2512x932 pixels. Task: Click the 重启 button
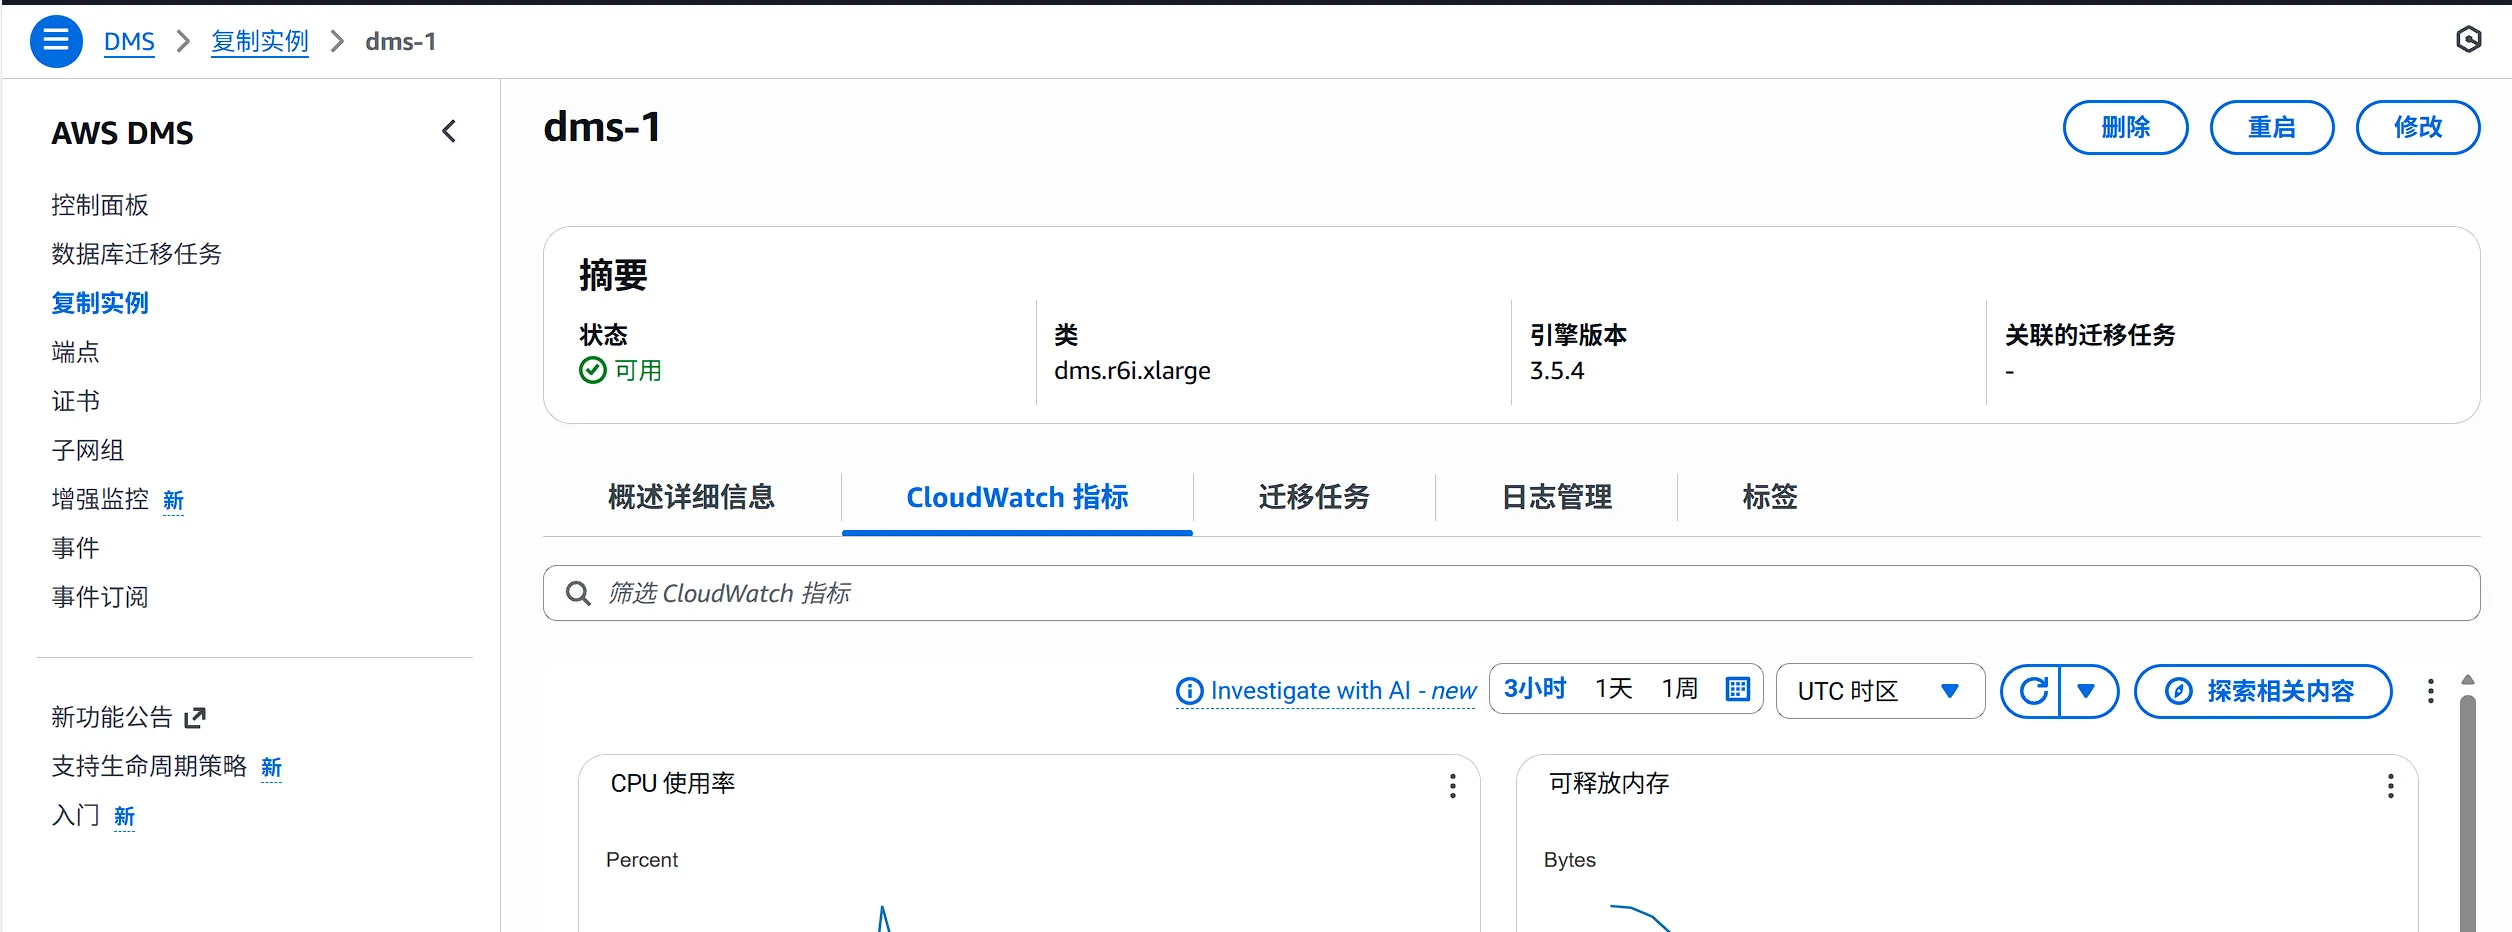click(2271, 127)
